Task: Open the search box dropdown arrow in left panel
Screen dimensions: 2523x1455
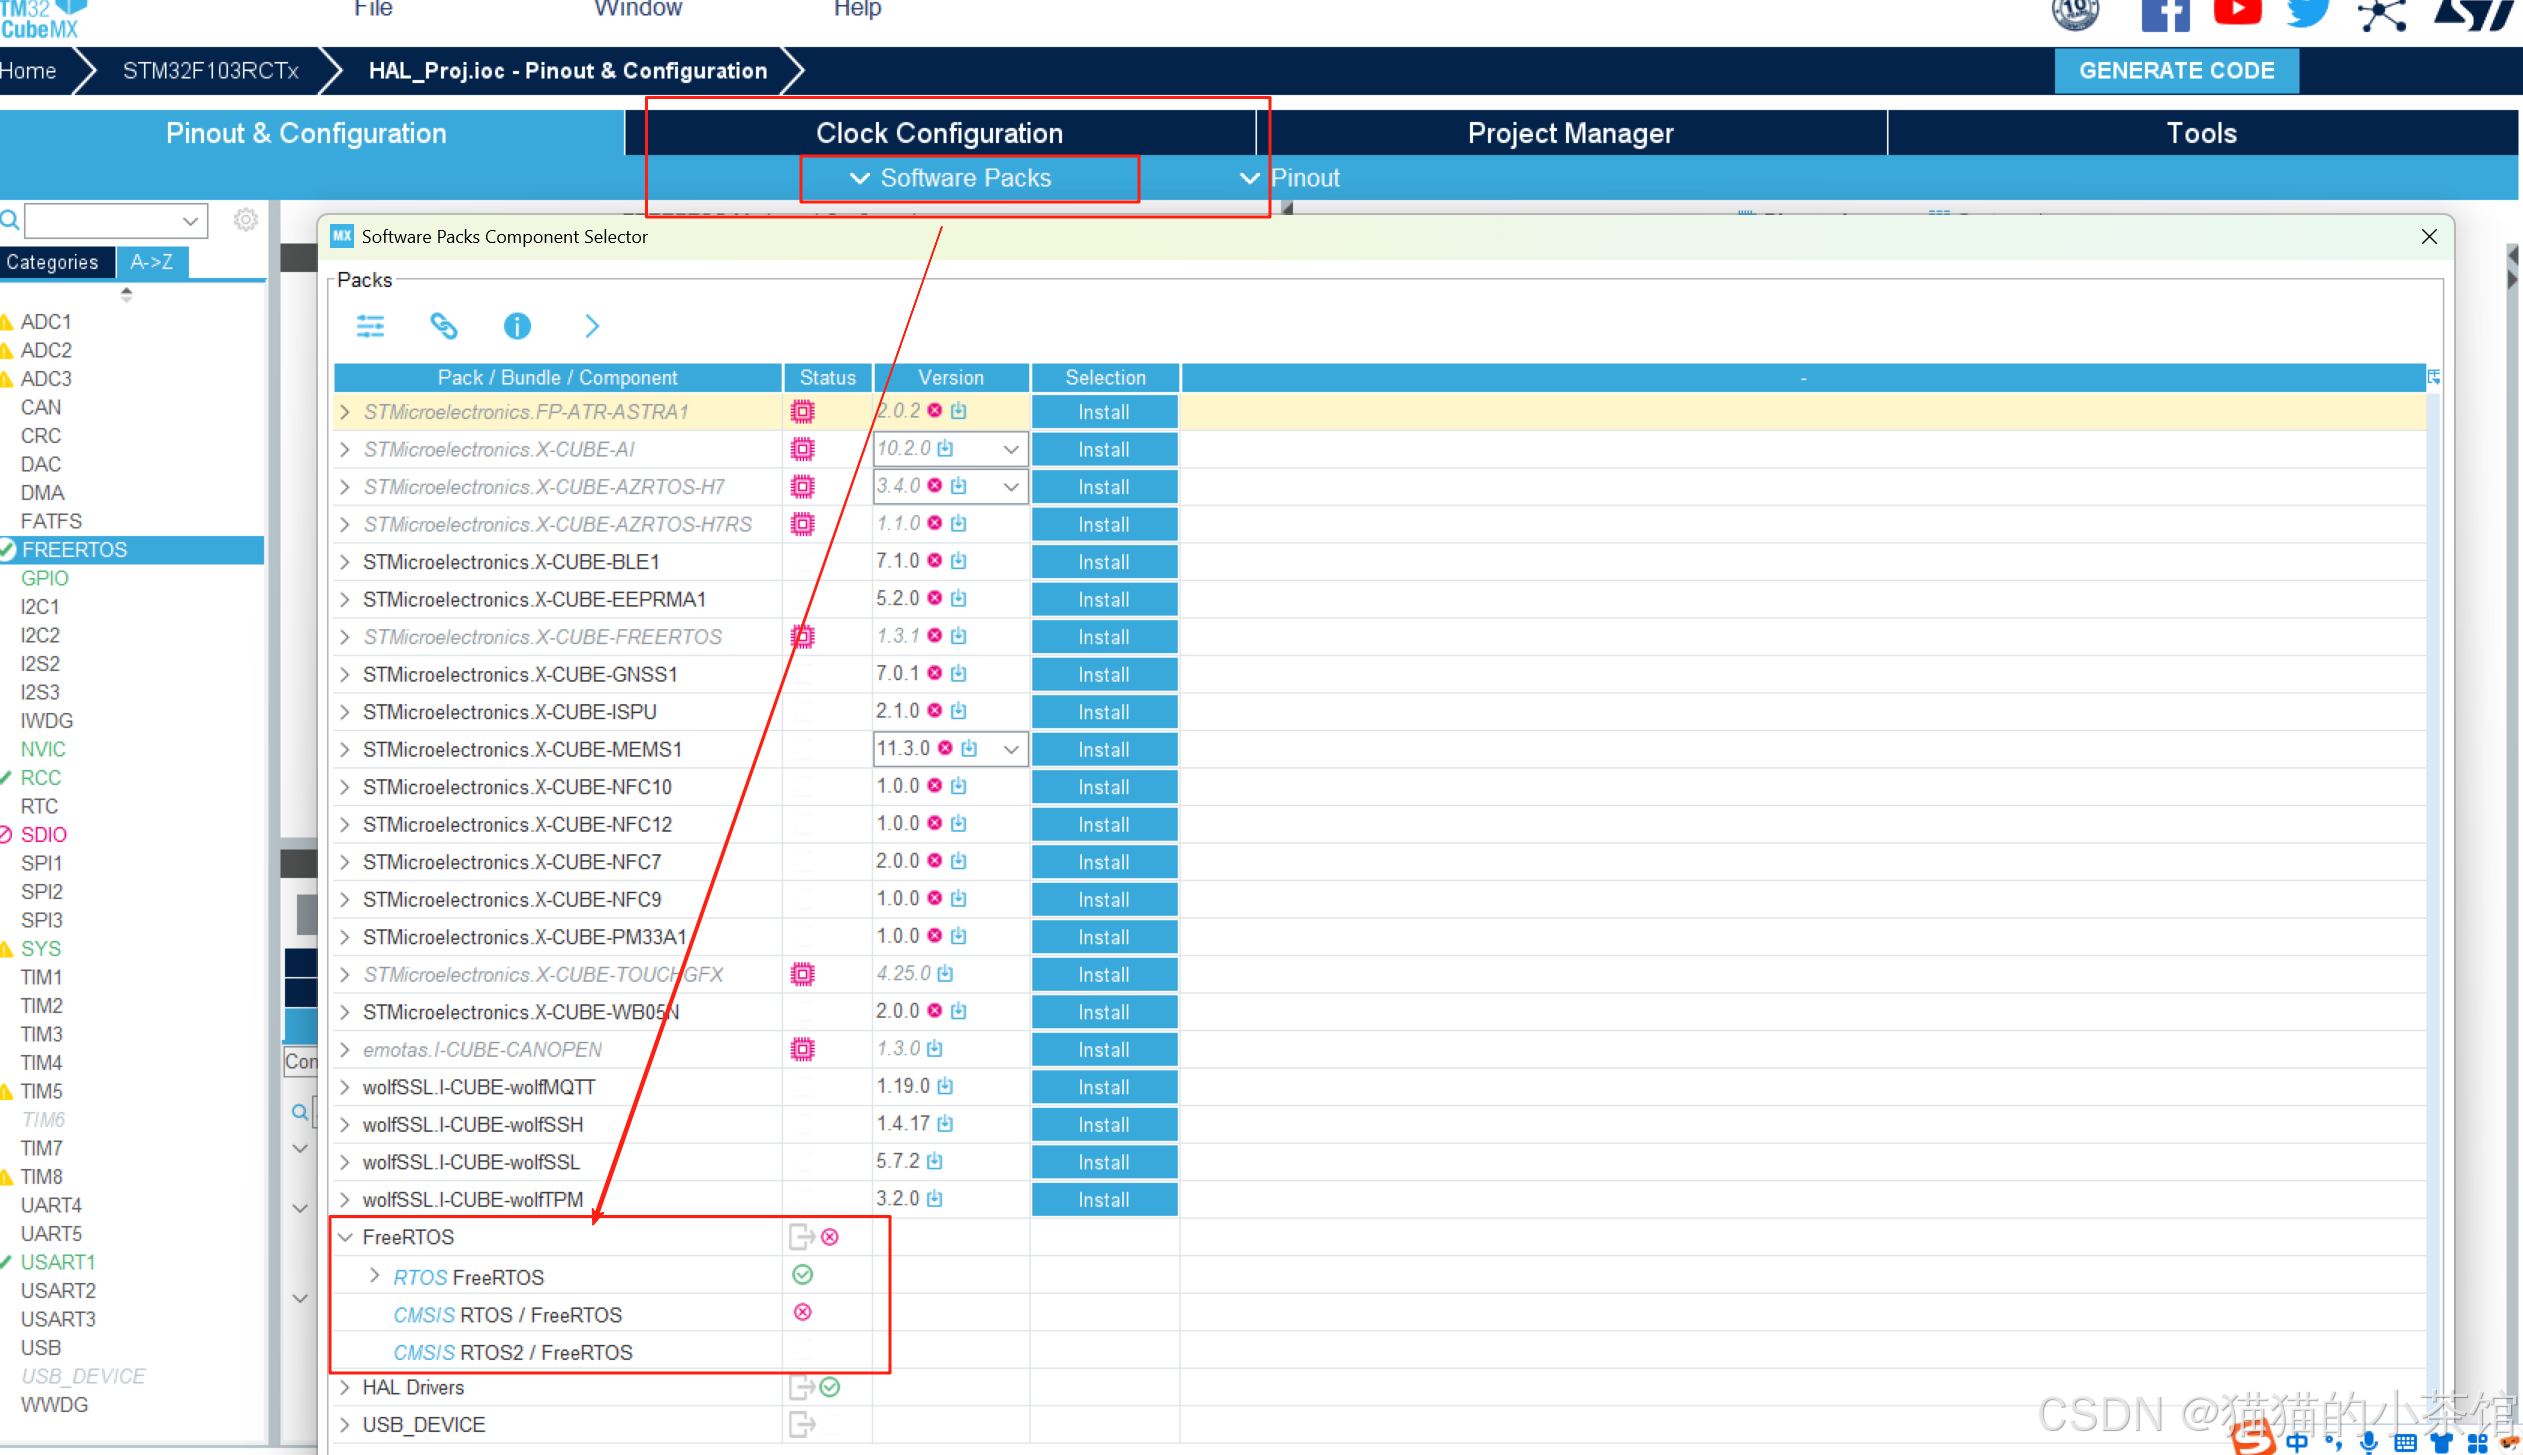Action: (x=190, y=220)
